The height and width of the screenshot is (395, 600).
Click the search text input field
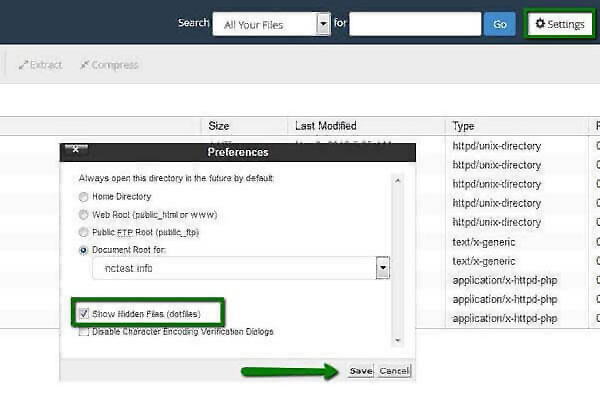(415, 24)
